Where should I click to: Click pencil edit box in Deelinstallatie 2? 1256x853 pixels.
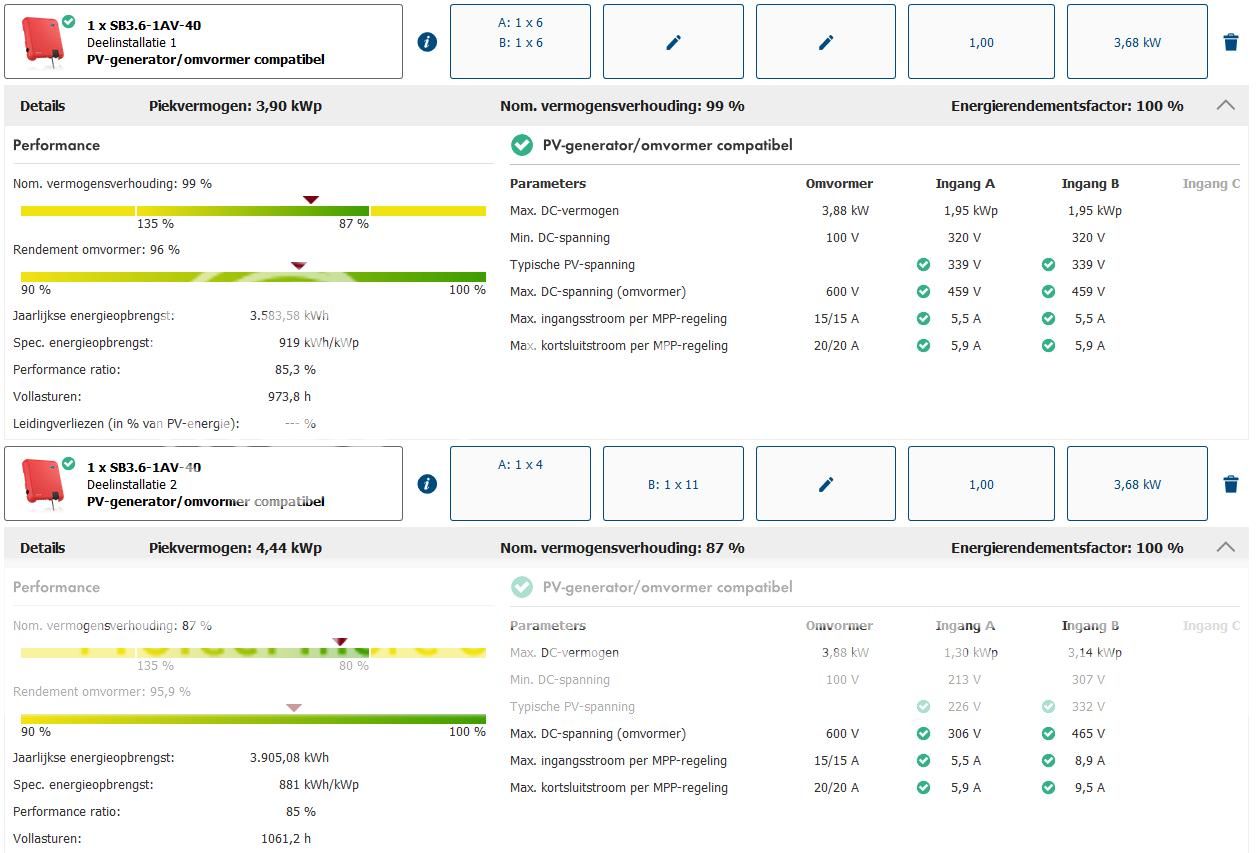[825, 484]
